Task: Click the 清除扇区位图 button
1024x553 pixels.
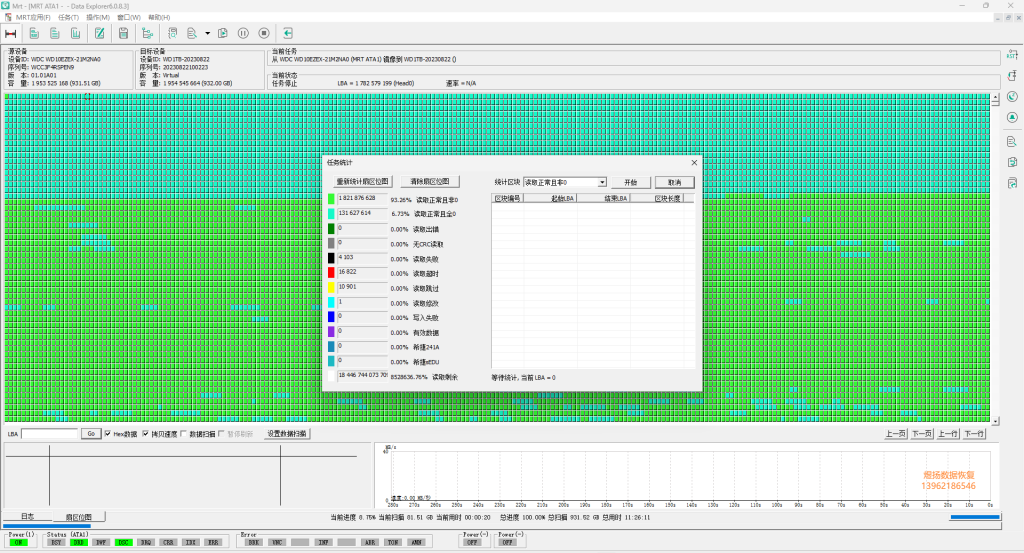Action: tap(430, 182)
